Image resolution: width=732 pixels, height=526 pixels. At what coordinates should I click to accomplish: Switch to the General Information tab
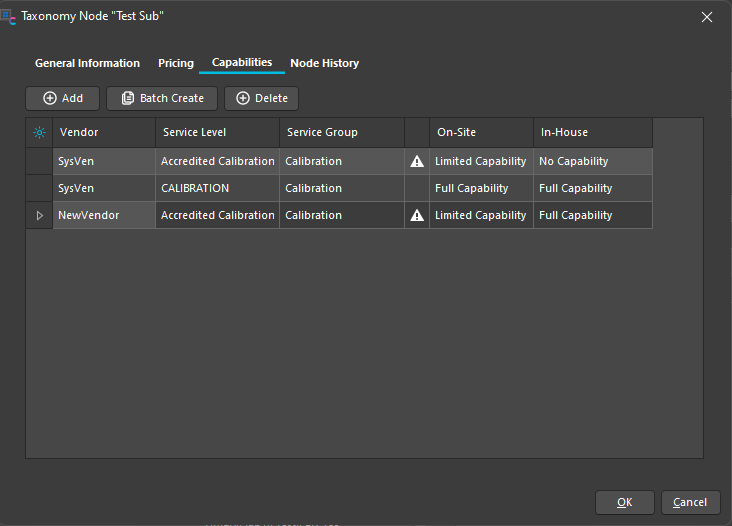(x=87, y=63)
